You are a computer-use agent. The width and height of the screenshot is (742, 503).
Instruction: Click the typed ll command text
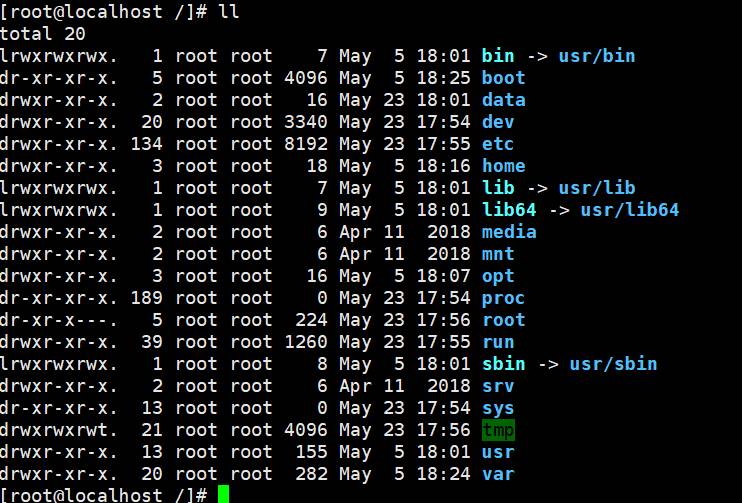pyautogui.click(x=228, y=12)
